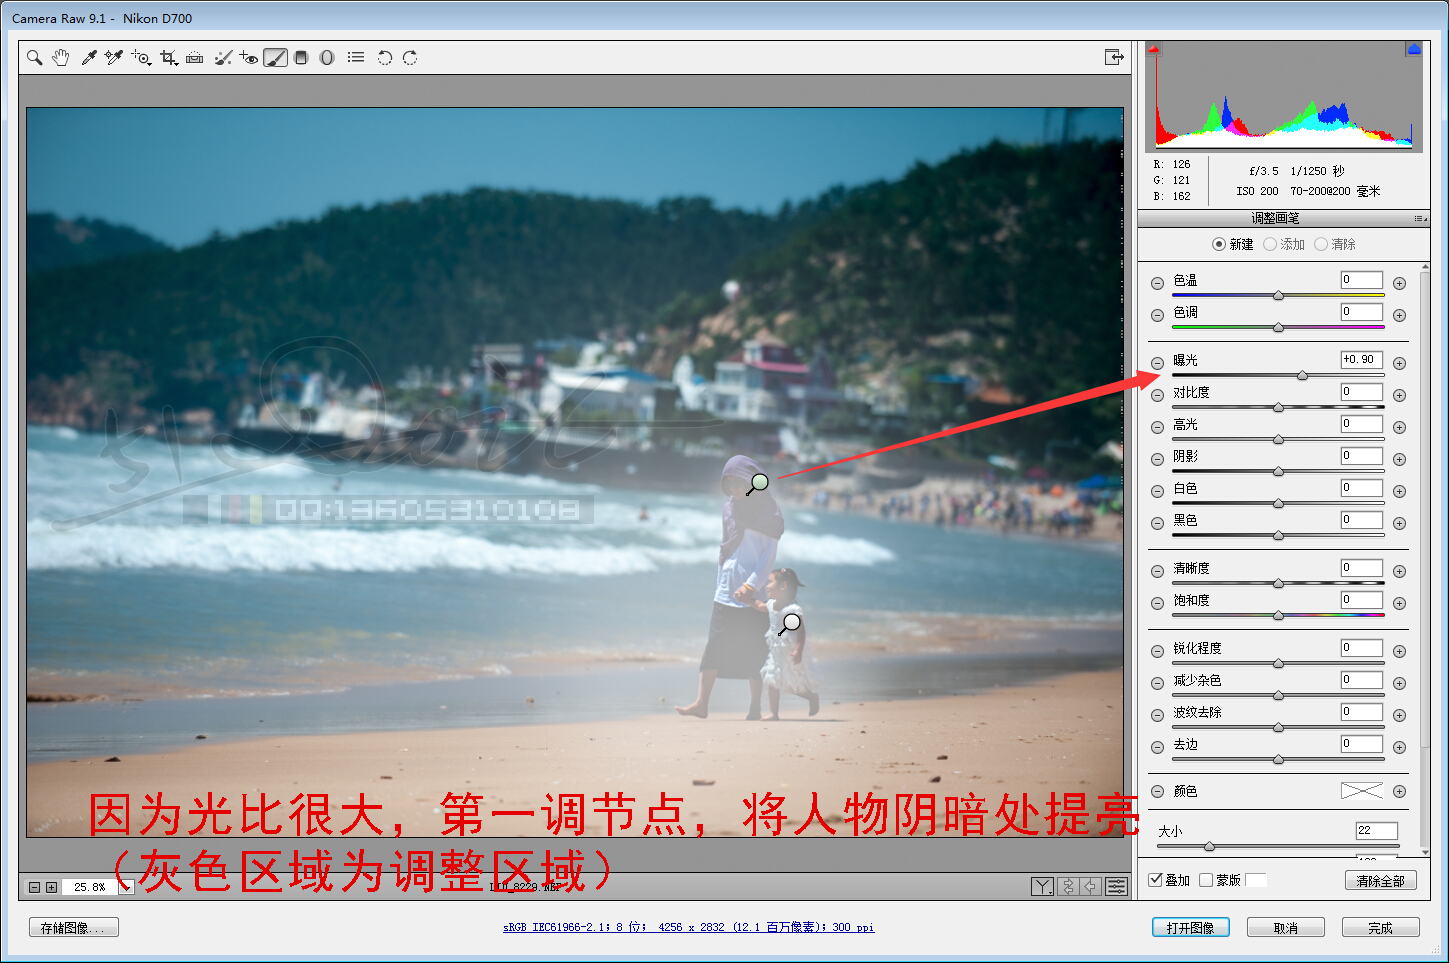Select the 新建 radio option
The height and width of the screenshot is (963, 1449).
[1219, 244]
